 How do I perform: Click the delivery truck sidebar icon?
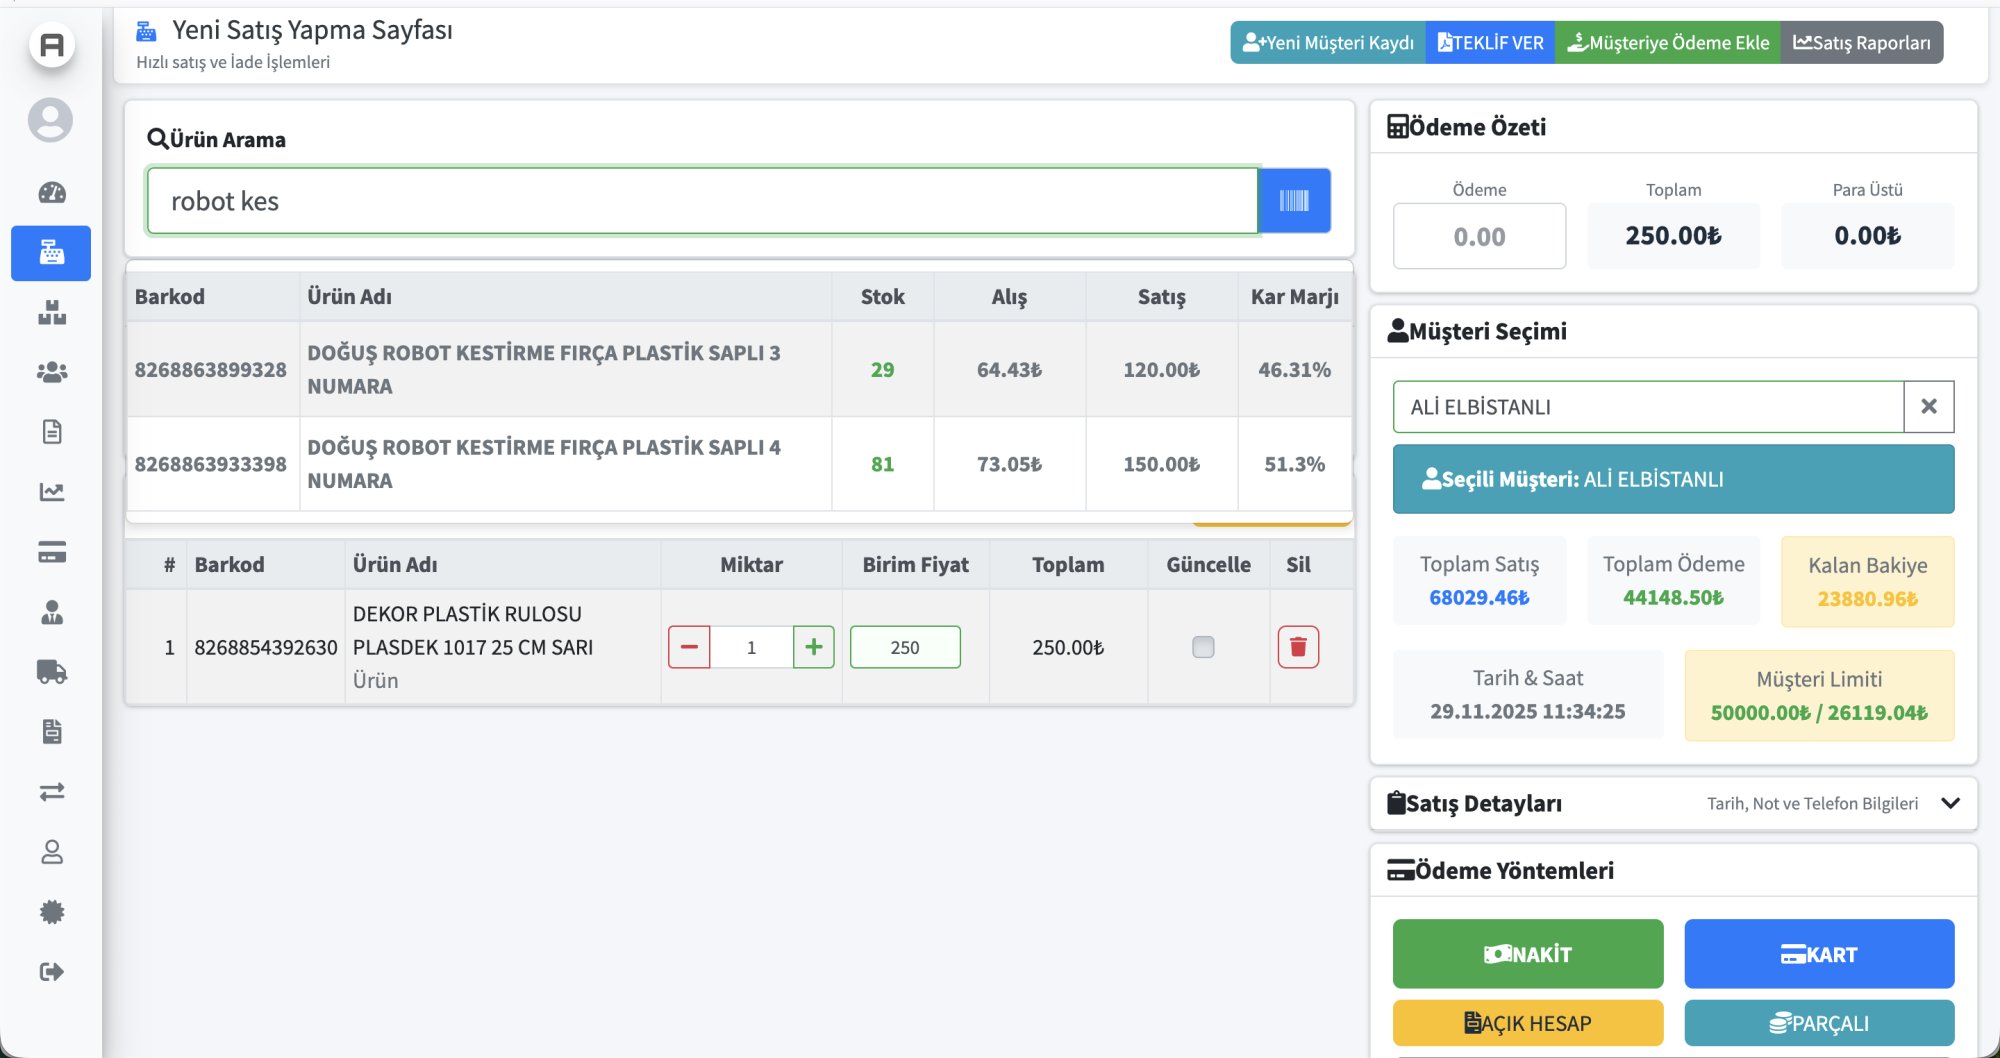coord(52,672)
